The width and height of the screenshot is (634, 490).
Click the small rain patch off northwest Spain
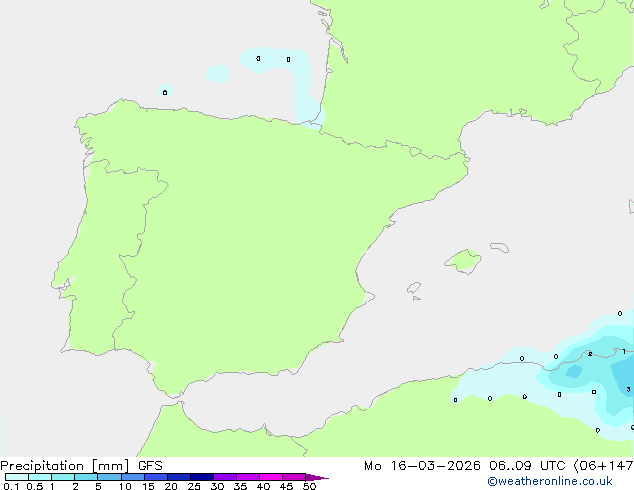coord(166,92)
